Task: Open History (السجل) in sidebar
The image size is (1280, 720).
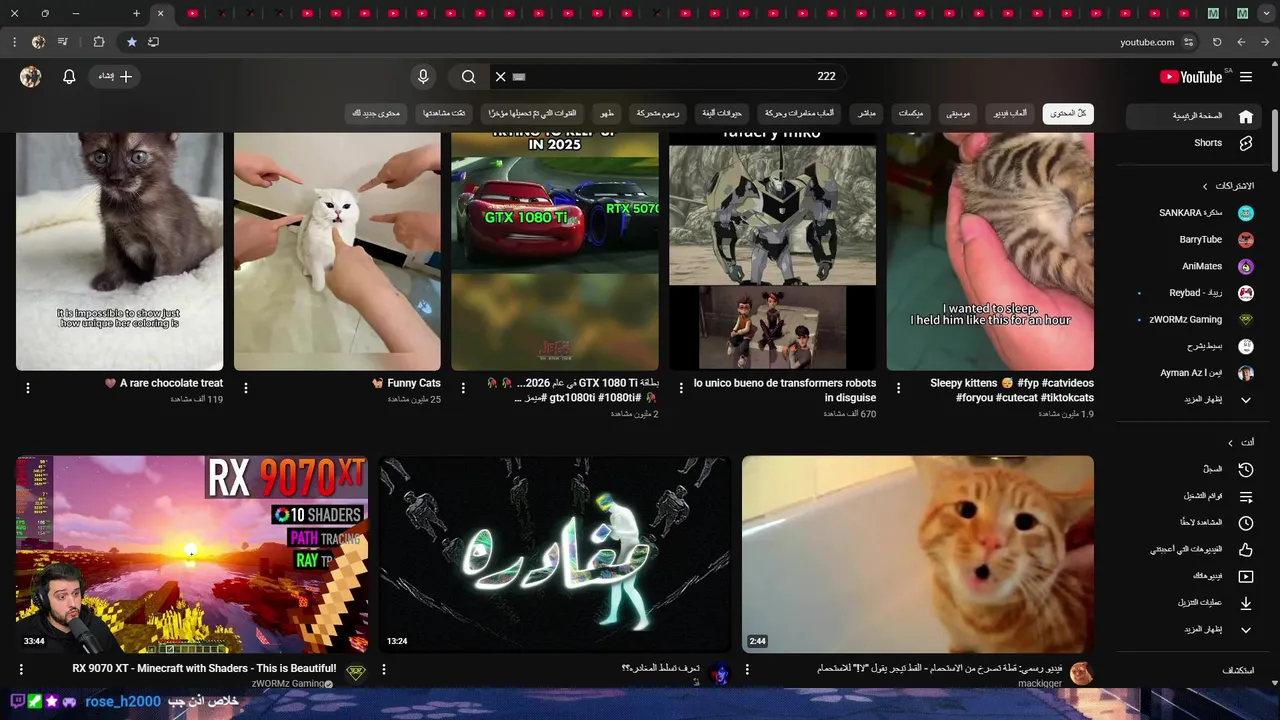Action: pos(1195,469)
